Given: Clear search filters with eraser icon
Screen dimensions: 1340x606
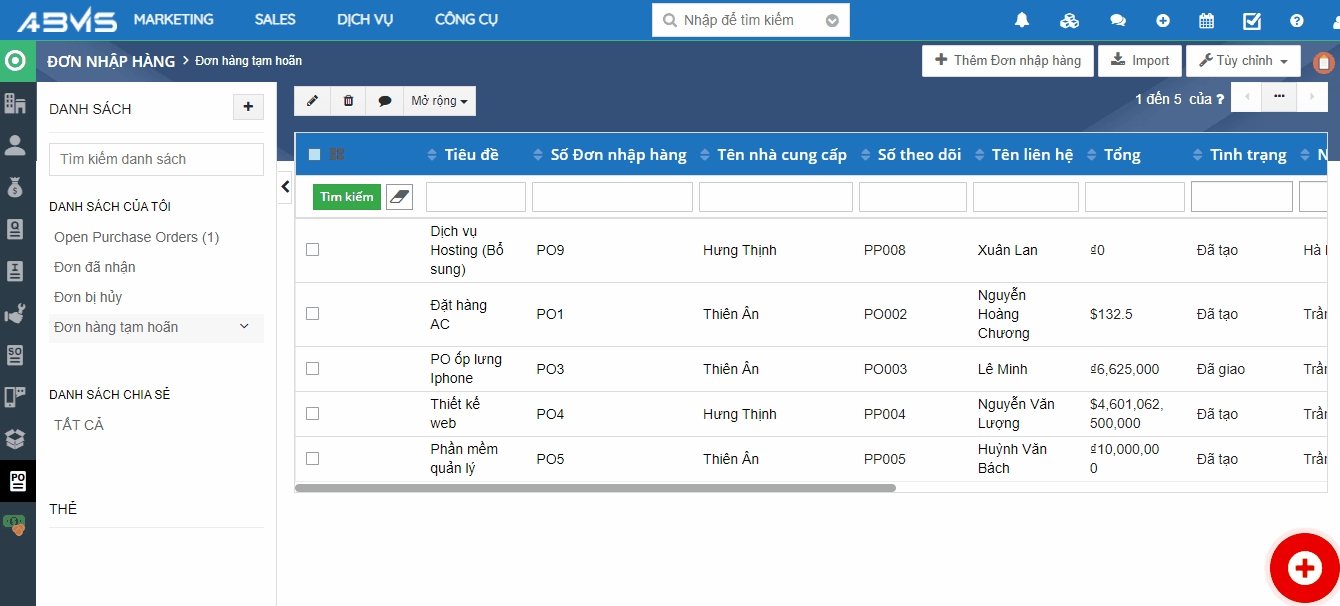Looking at the screenshot, I should 399,197.
